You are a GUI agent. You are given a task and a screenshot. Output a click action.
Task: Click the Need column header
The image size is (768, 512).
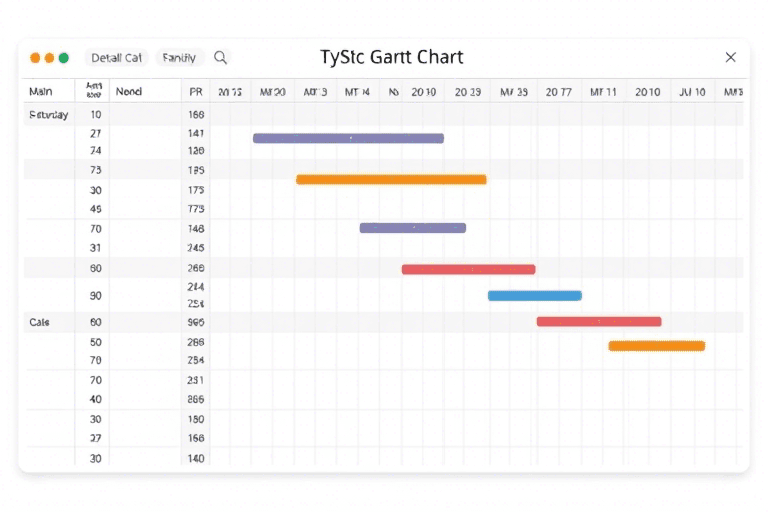[129, 91]
